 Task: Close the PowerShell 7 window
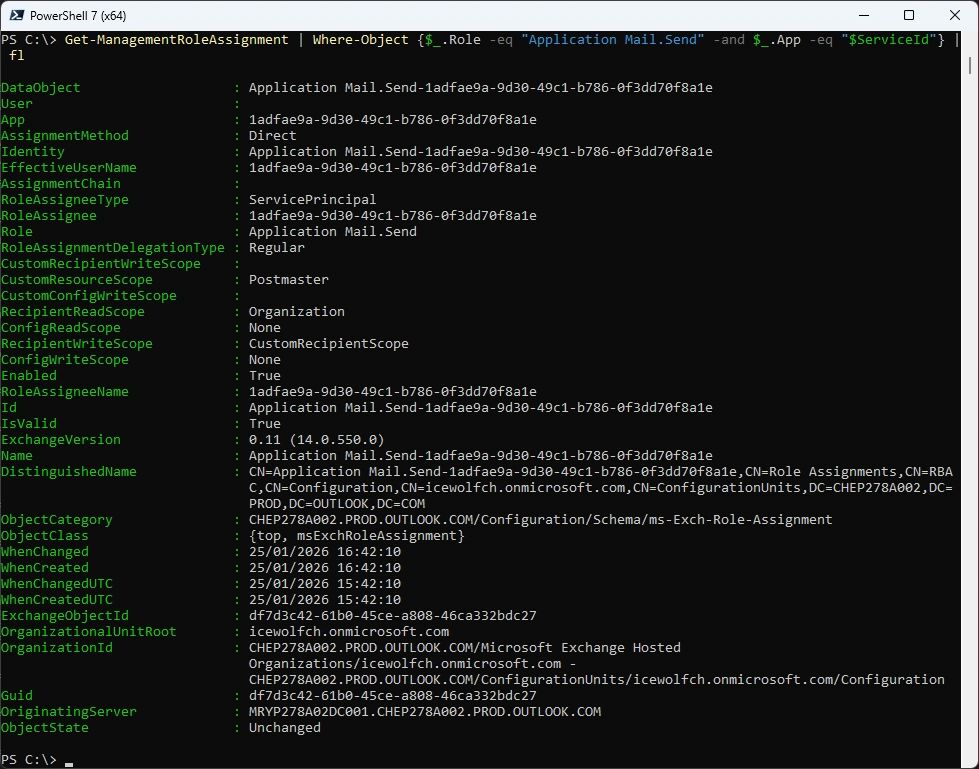click(x=954, y=15)
